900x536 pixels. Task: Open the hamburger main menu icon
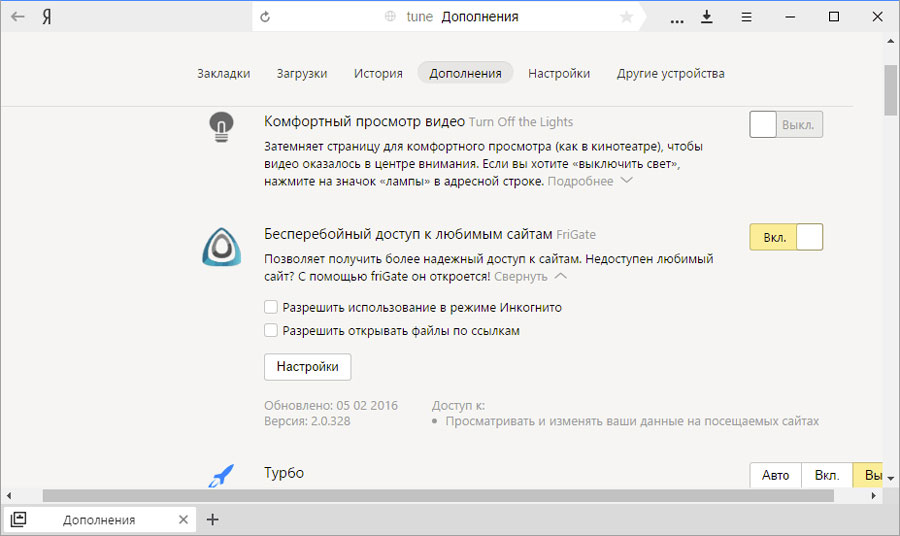pyautogui.click(x=746, y=17)
